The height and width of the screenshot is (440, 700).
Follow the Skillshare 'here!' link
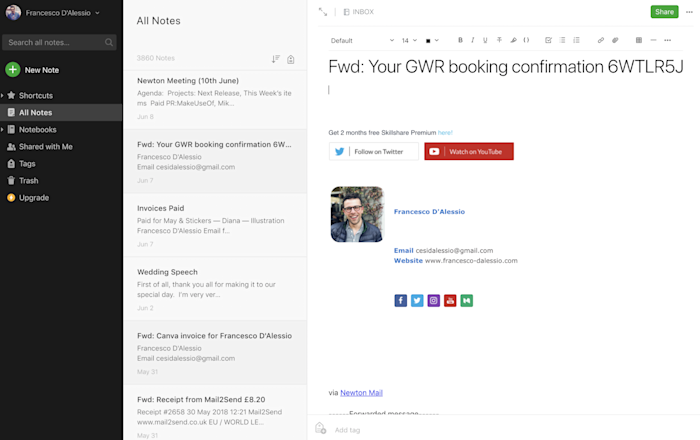[x=445, y=133]
